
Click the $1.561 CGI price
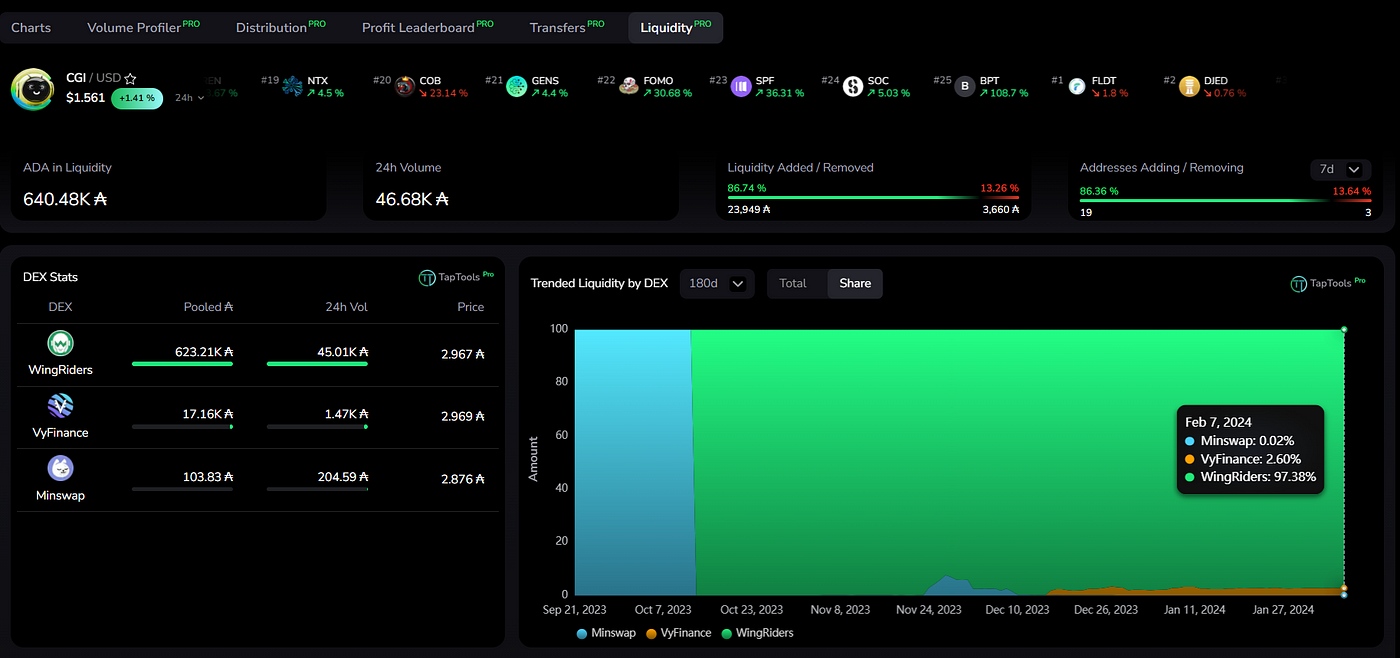coord(85,98)
